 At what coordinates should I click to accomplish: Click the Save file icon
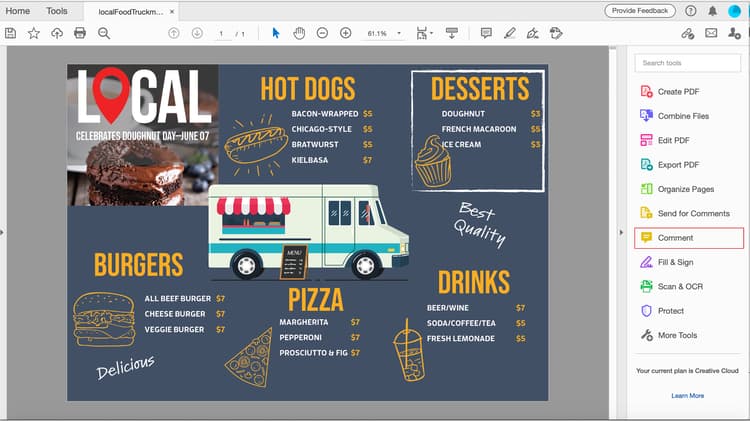[11, 33]
